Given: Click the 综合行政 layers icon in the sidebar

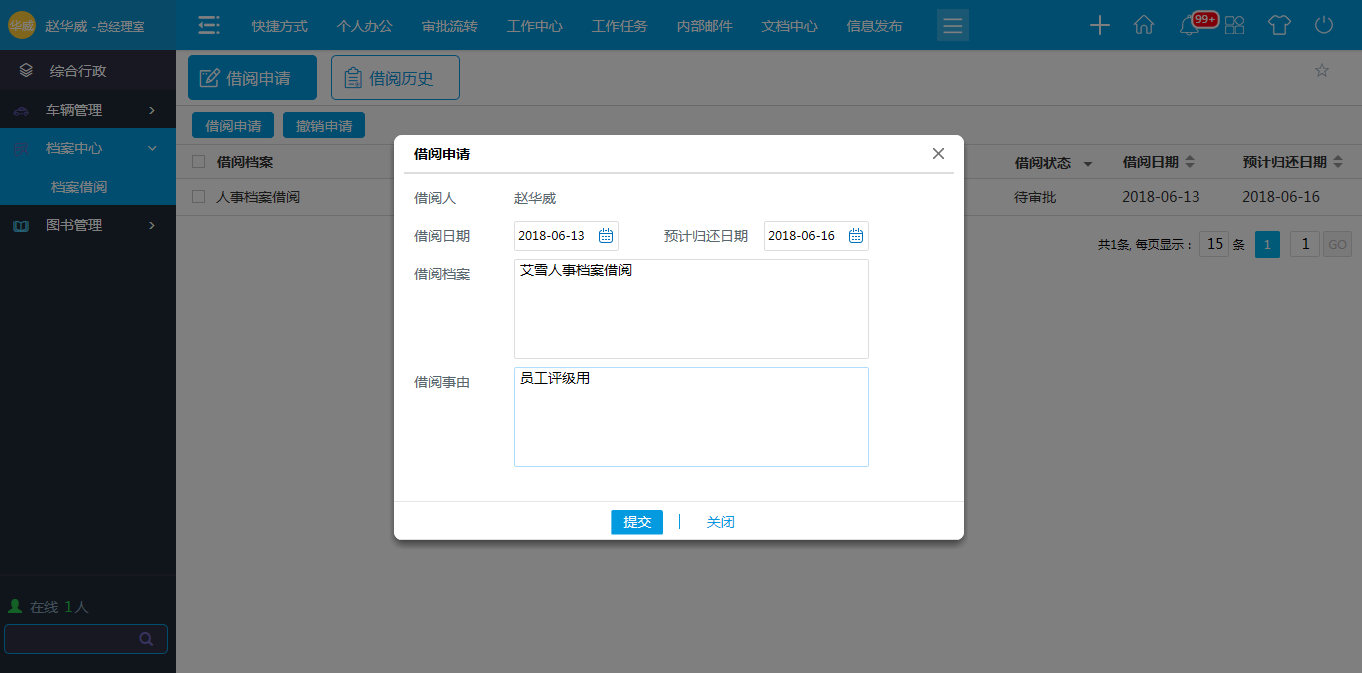Looking at the screenshot, I should click(x=26, y=71).
